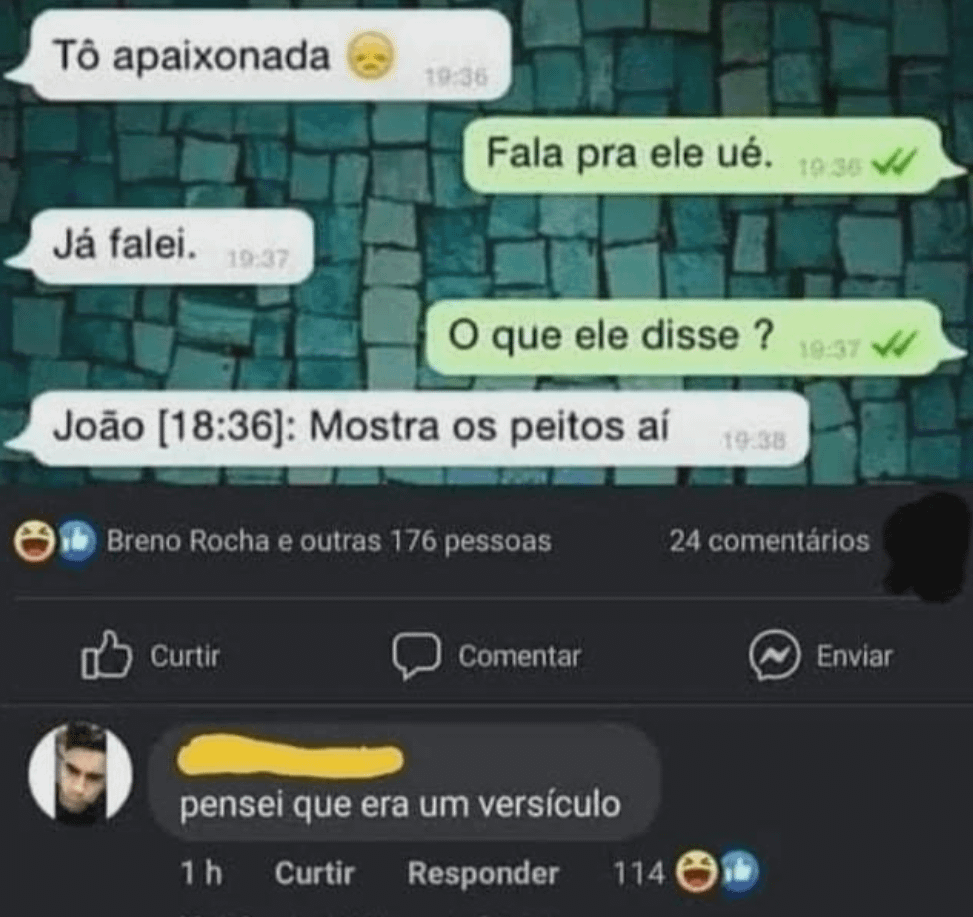Open the commenter's profile picture
The image size is (973, 917).
(x=81, y=772)
